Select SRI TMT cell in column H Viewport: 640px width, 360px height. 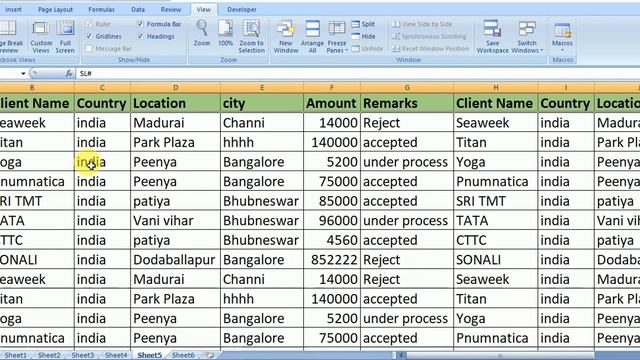496,201
